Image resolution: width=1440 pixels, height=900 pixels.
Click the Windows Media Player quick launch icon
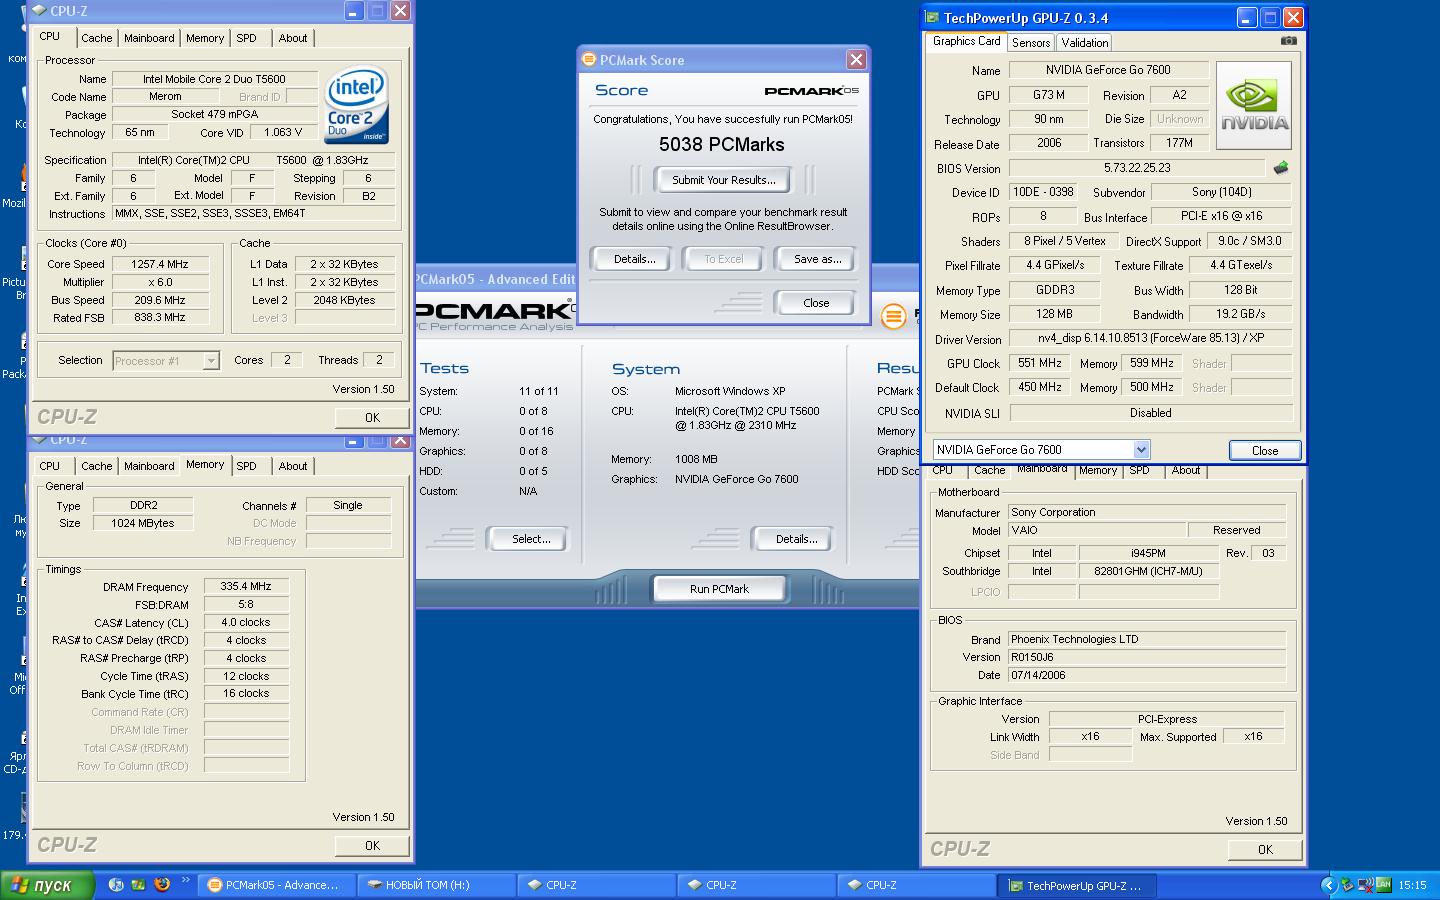pos(116,885)
